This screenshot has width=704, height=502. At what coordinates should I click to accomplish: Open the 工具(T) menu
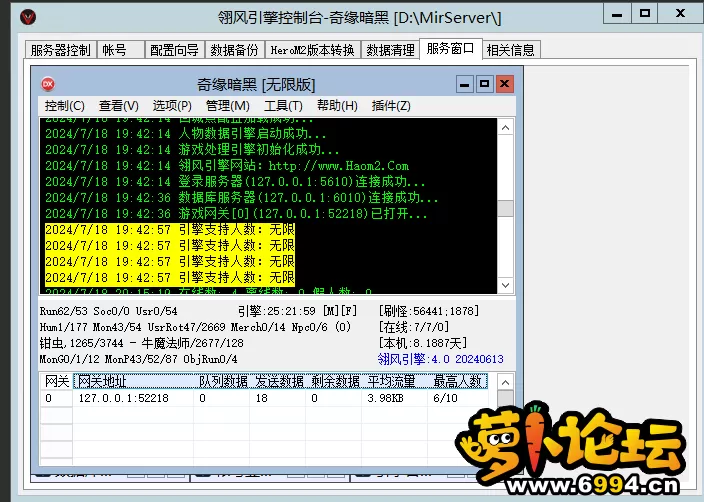coord(283,106)
